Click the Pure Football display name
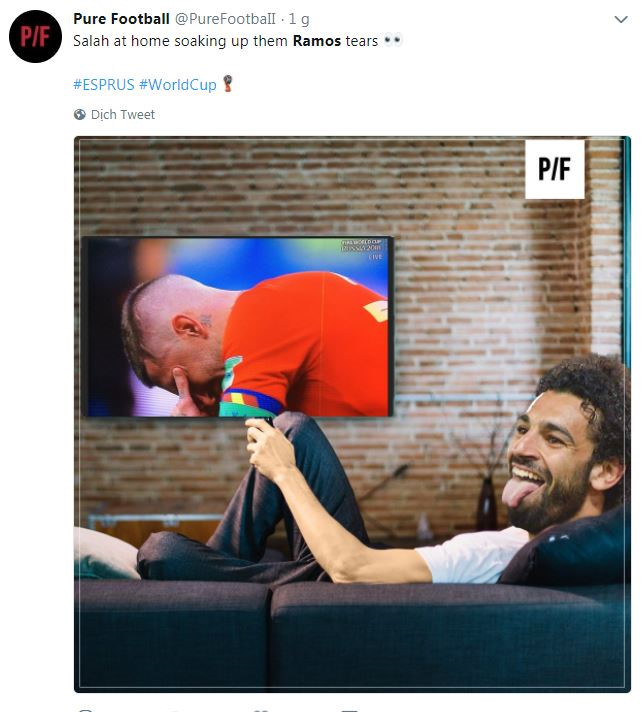 pyautogui.click(x=121, y=19)
